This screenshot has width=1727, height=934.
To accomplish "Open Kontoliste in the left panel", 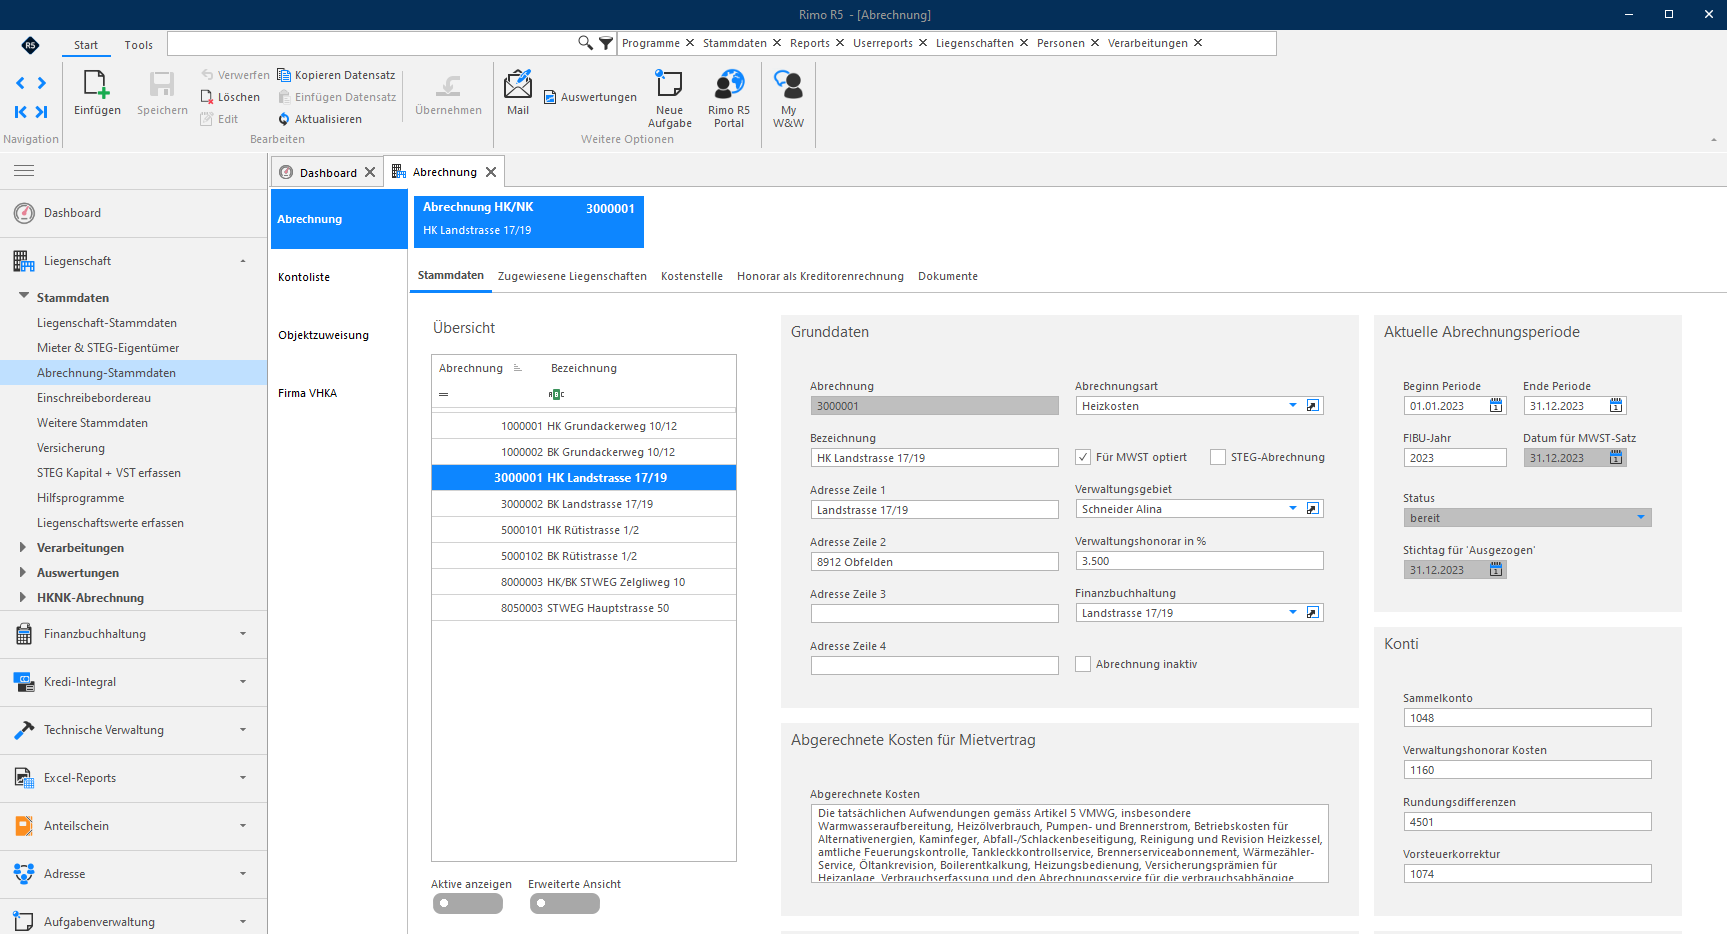I will click(304, 277).
